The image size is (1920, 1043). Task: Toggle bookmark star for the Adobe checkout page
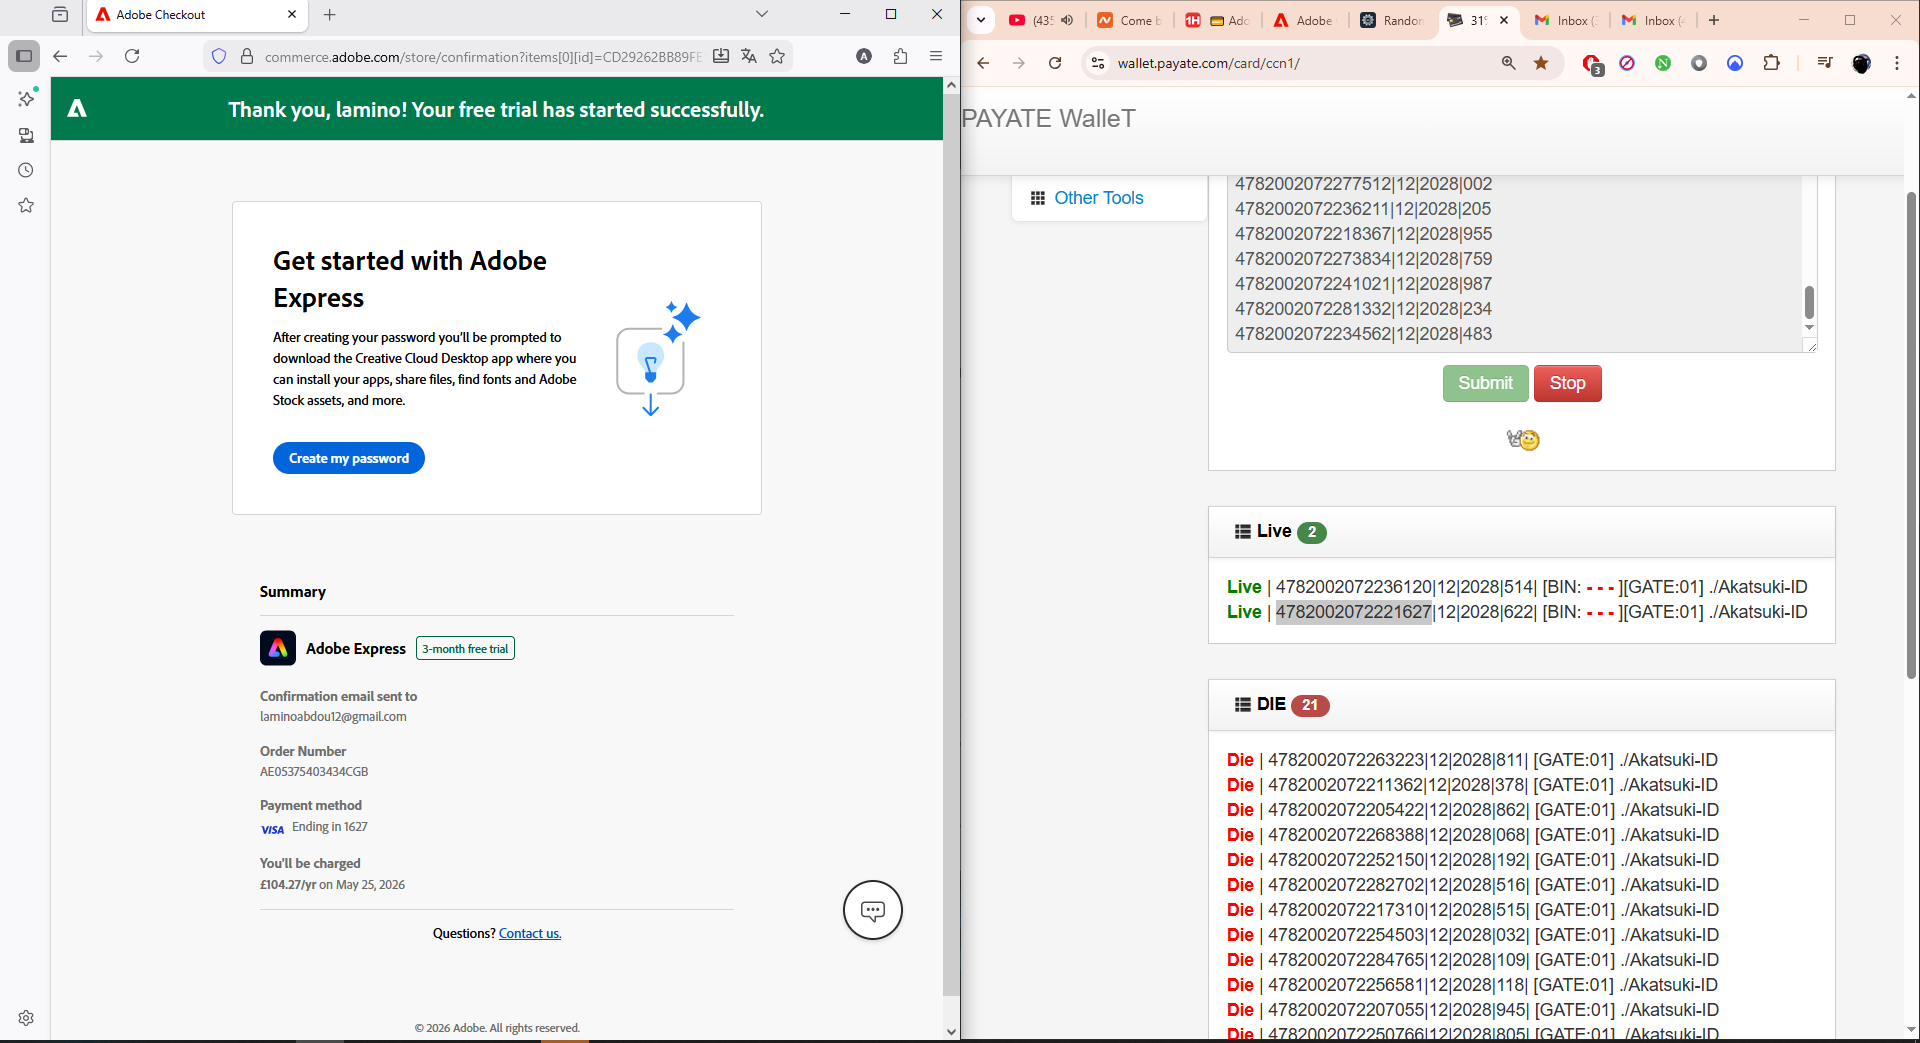click(x=777, y=56)
